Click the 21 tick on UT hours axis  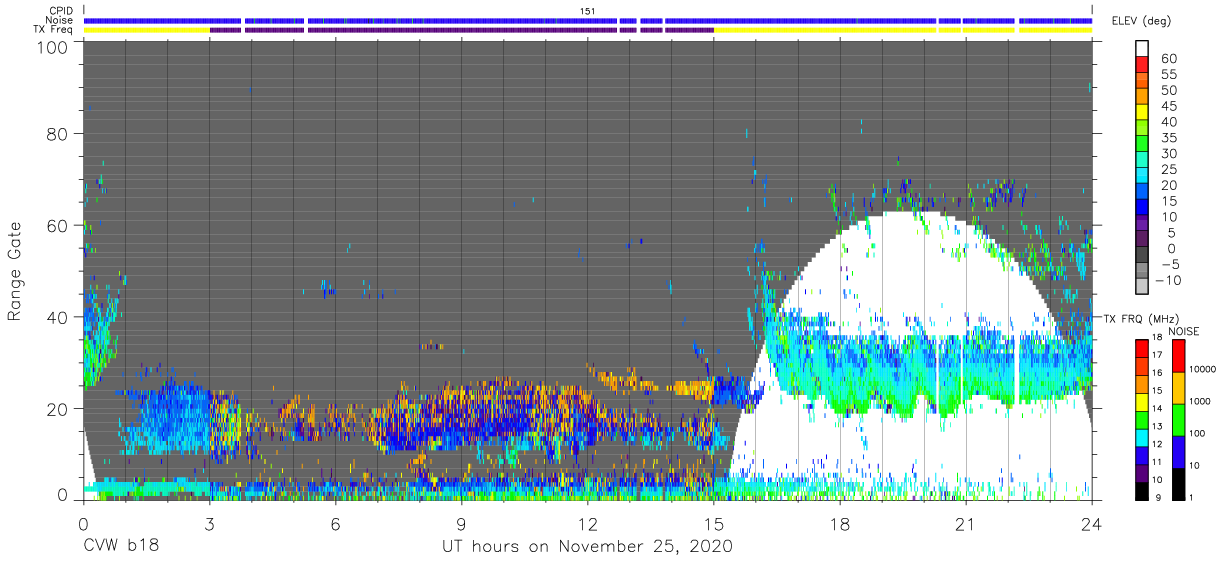pyautogui.click(x=966, y=524)
